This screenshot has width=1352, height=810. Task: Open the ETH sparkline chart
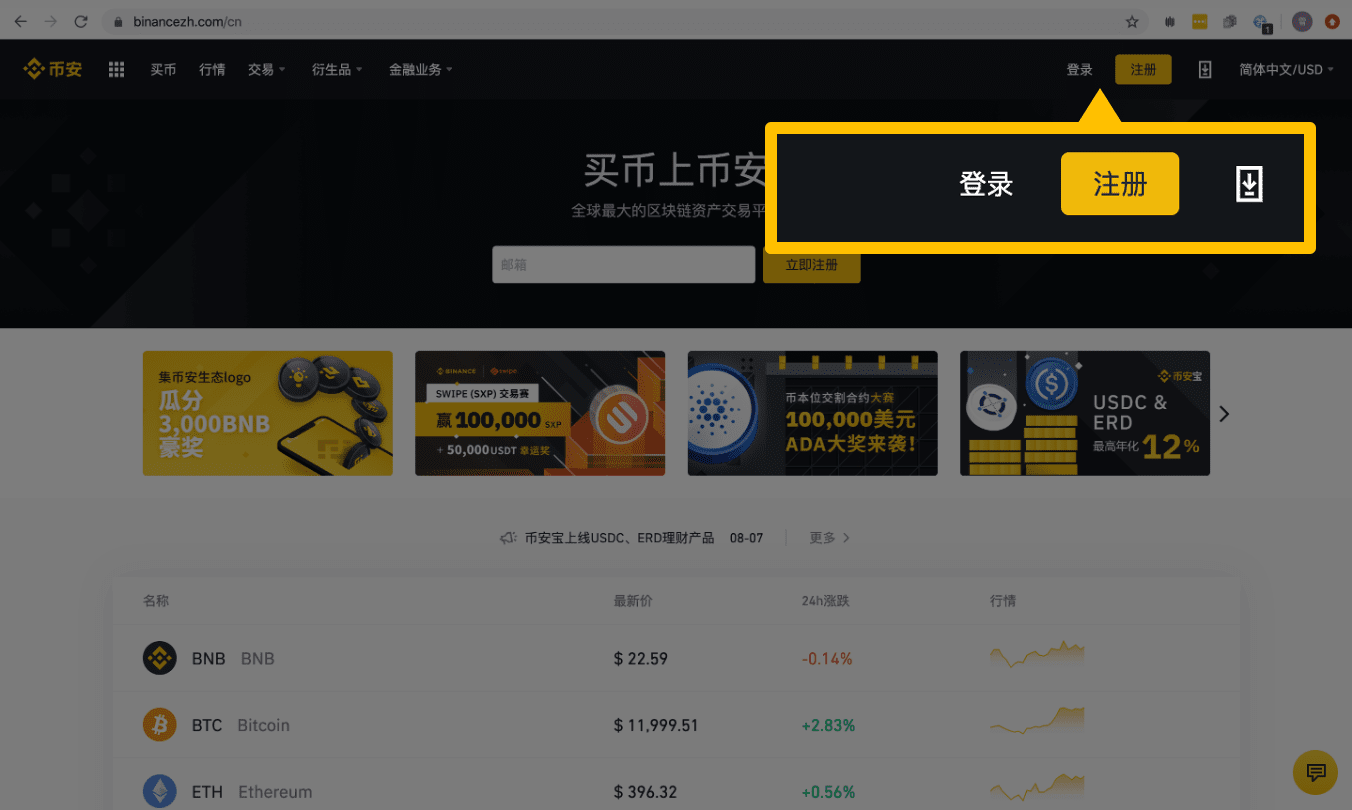[1037, 788]
